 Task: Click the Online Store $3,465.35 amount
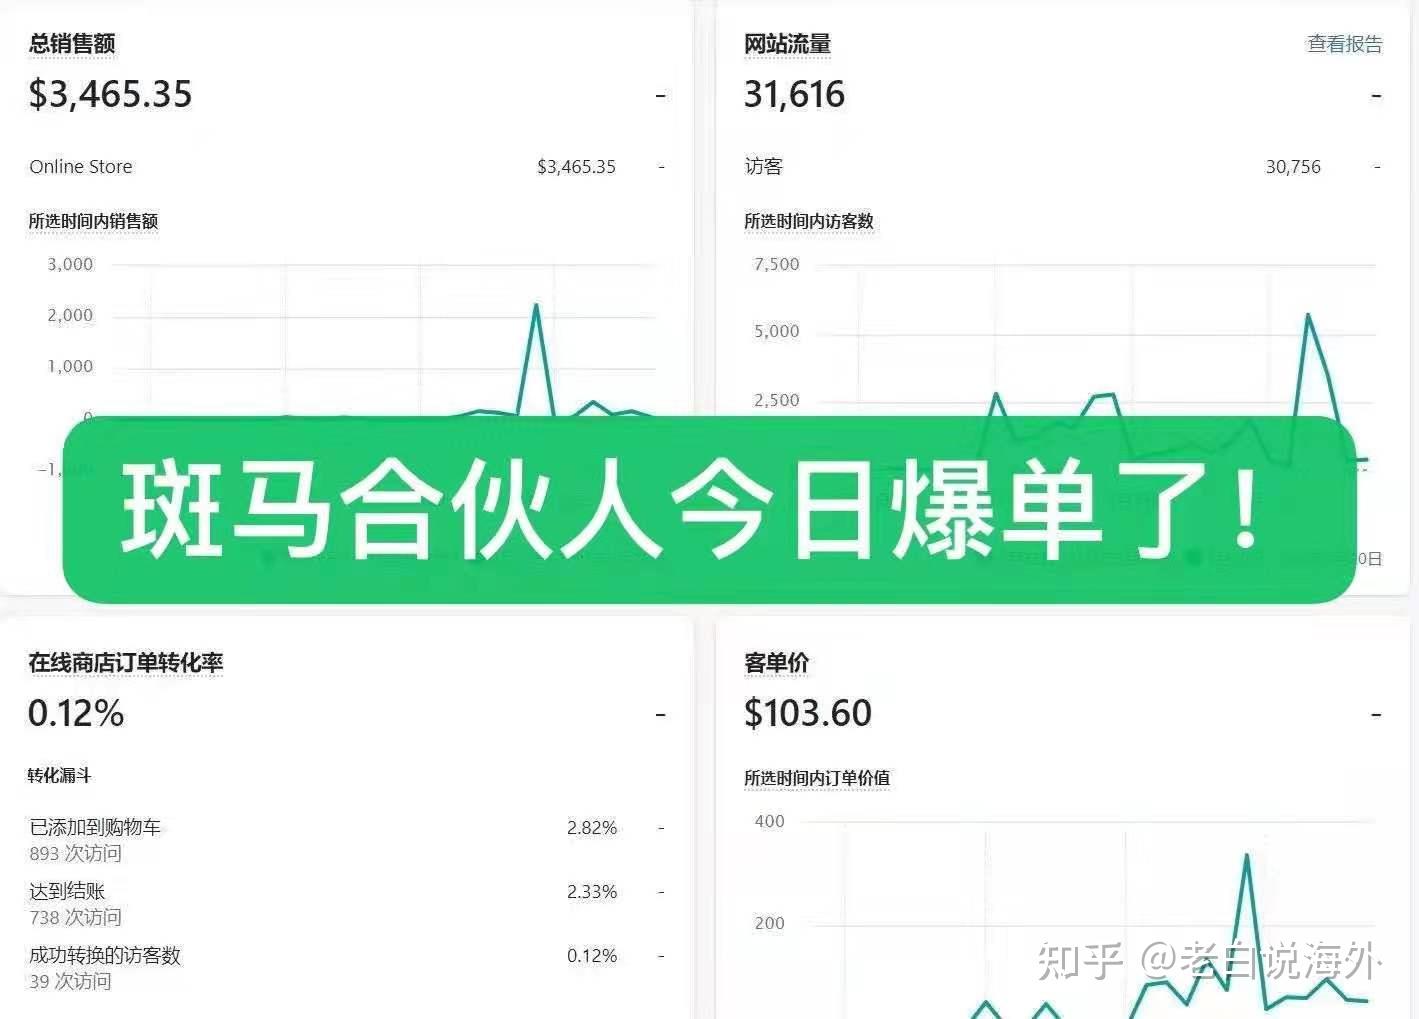pyautogui.click(x=576, y=167)
